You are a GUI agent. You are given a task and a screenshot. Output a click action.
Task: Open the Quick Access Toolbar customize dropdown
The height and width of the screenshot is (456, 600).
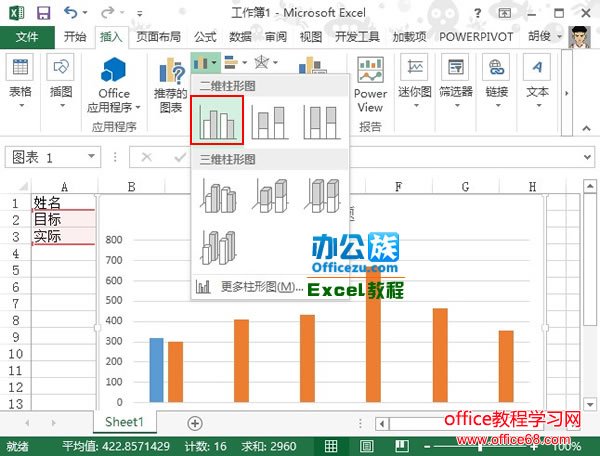pos(140,14)
